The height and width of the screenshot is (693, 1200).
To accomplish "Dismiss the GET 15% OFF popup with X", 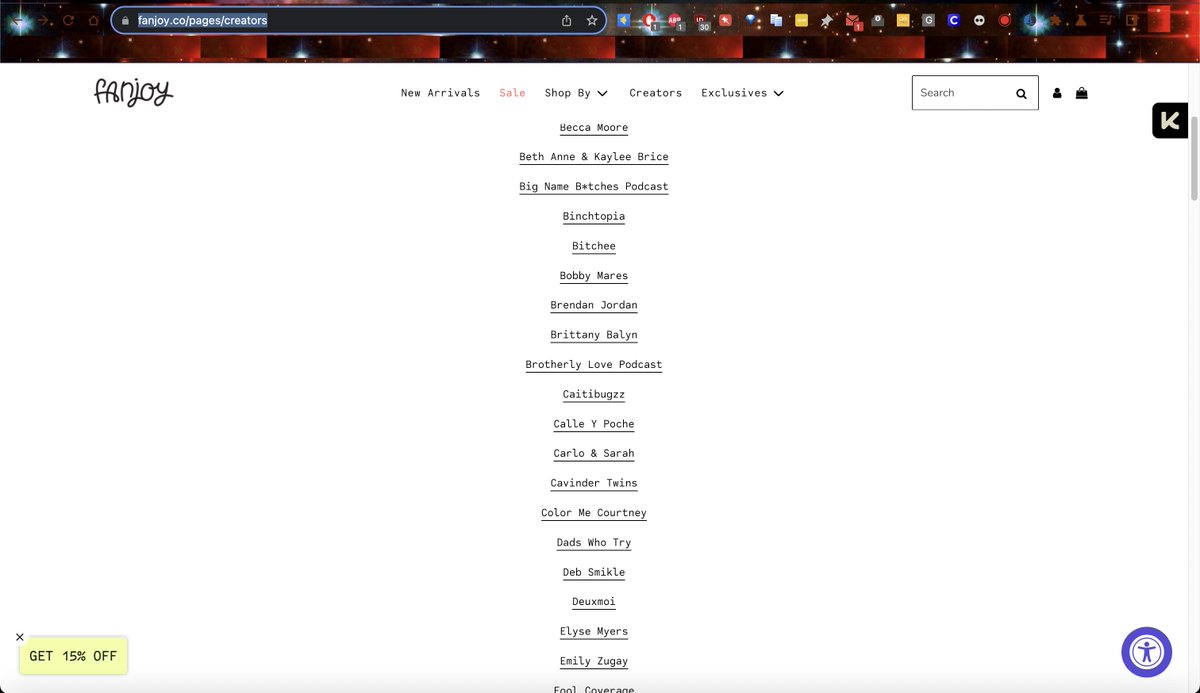I will [x=19, y=637].
